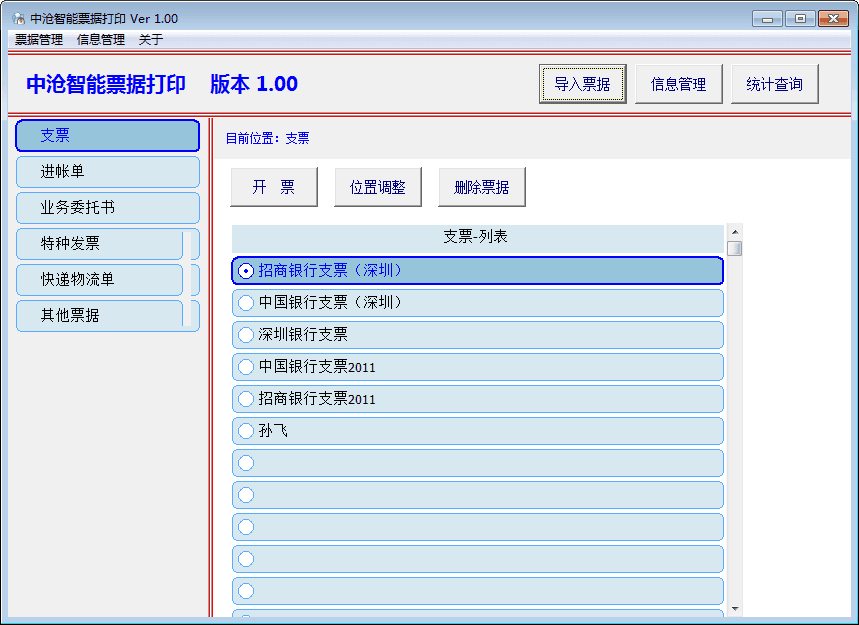Choose 招商银行支票2011 radio option
This screenshot has width=859, height=625.
click(246, 399)
